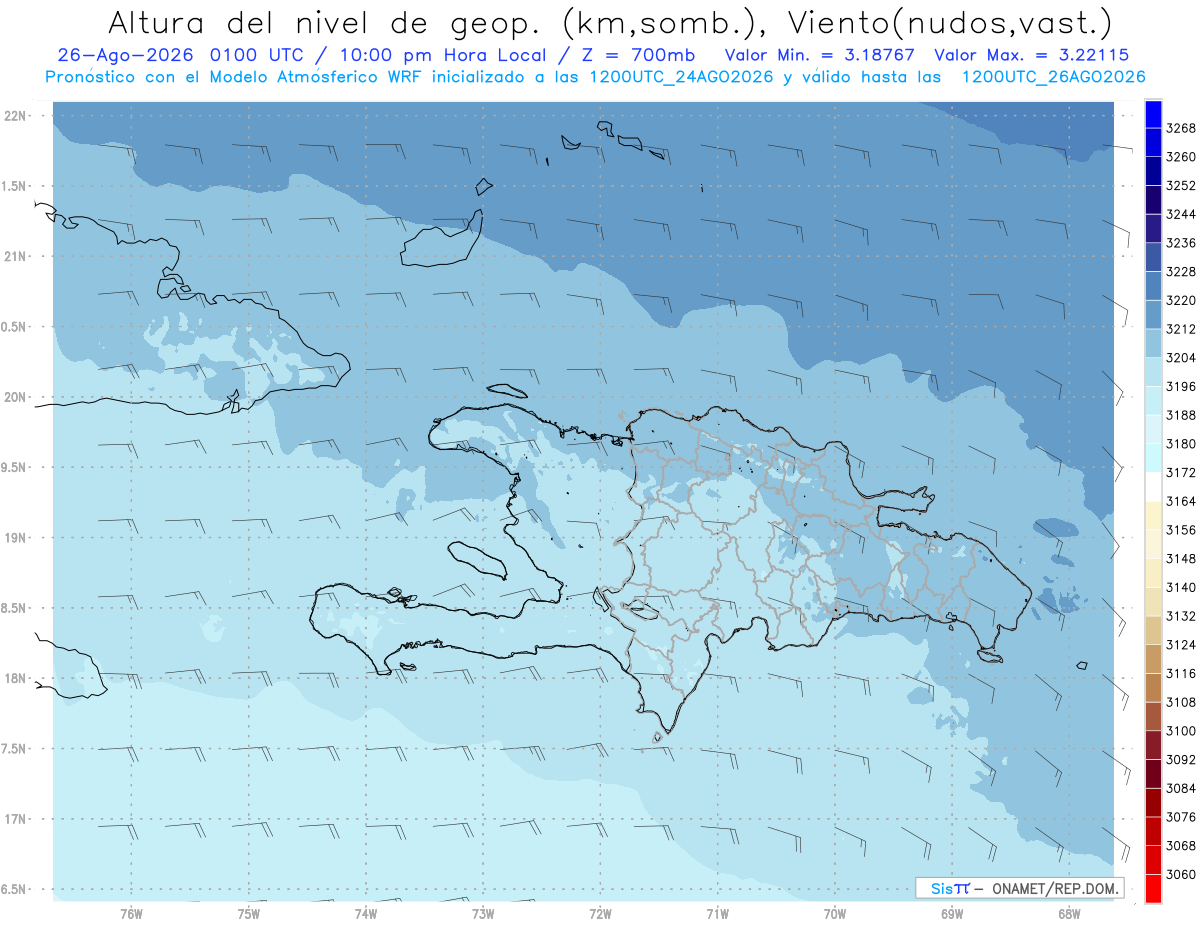Viewport: 1200px width, 927px height.
Task: Click the 21N latitude label
Action: pyautogui.click(x=17, y=257)
